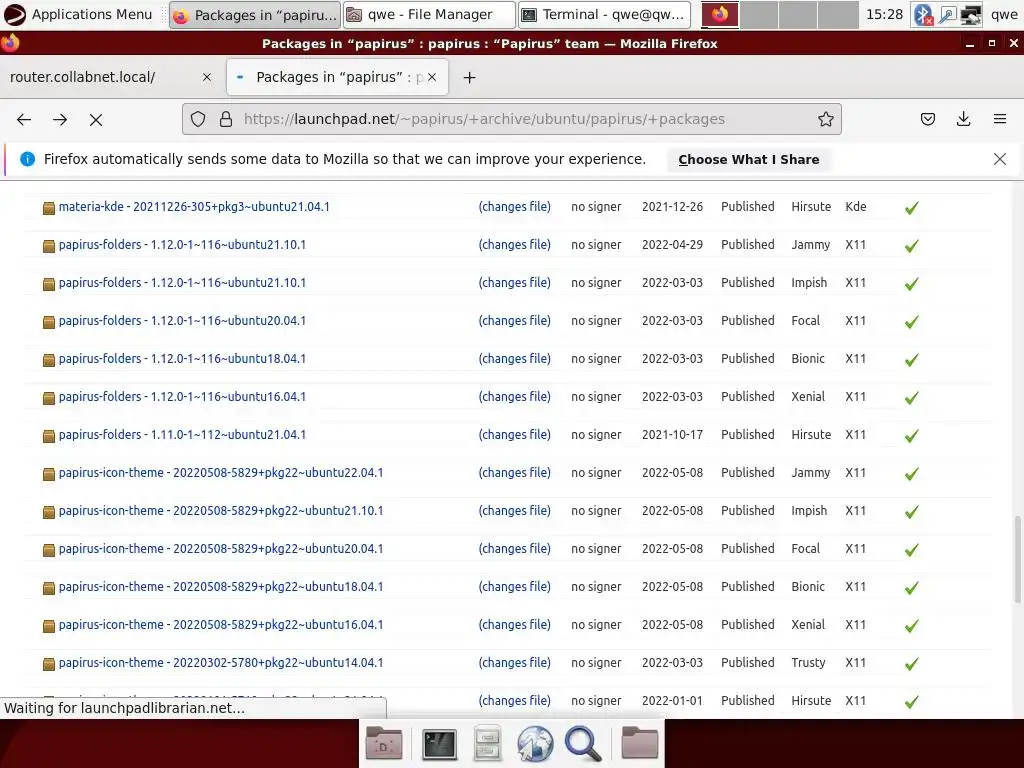Open the Applications Menu
Image resolution: width=1024 pixels, height=768 pixels.
(x=78, y=14)
